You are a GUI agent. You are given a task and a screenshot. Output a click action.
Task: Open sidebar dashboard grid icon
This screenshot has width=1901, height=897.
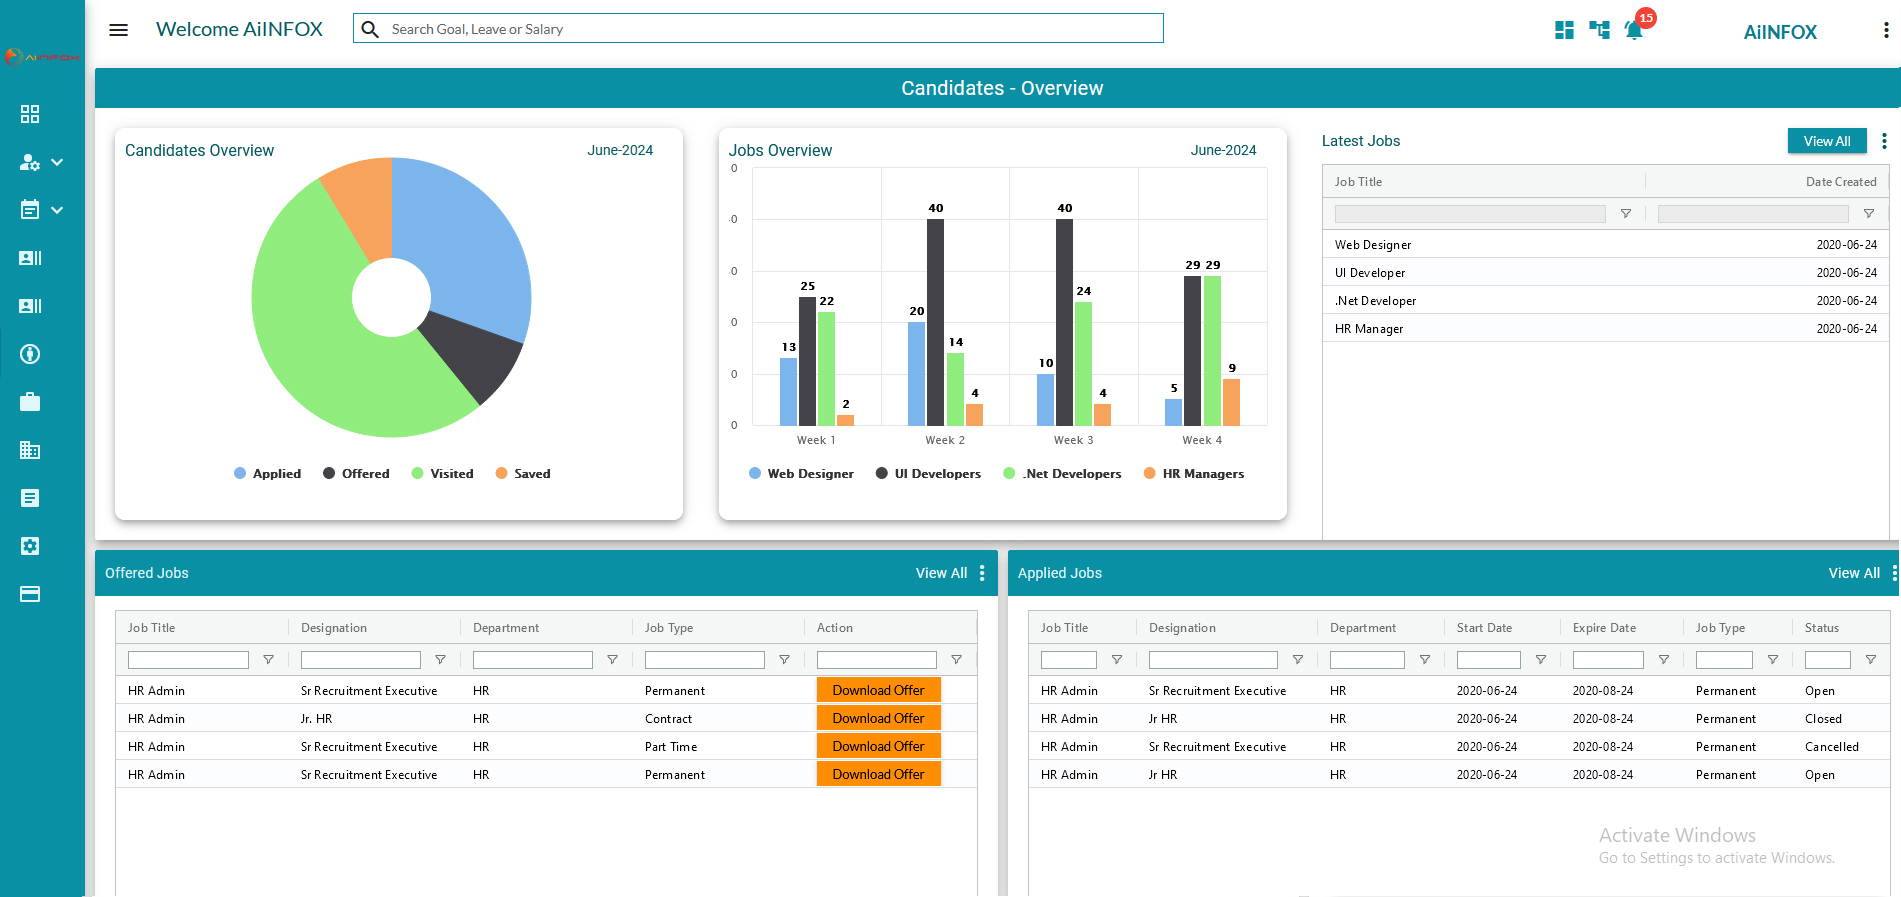30,114
